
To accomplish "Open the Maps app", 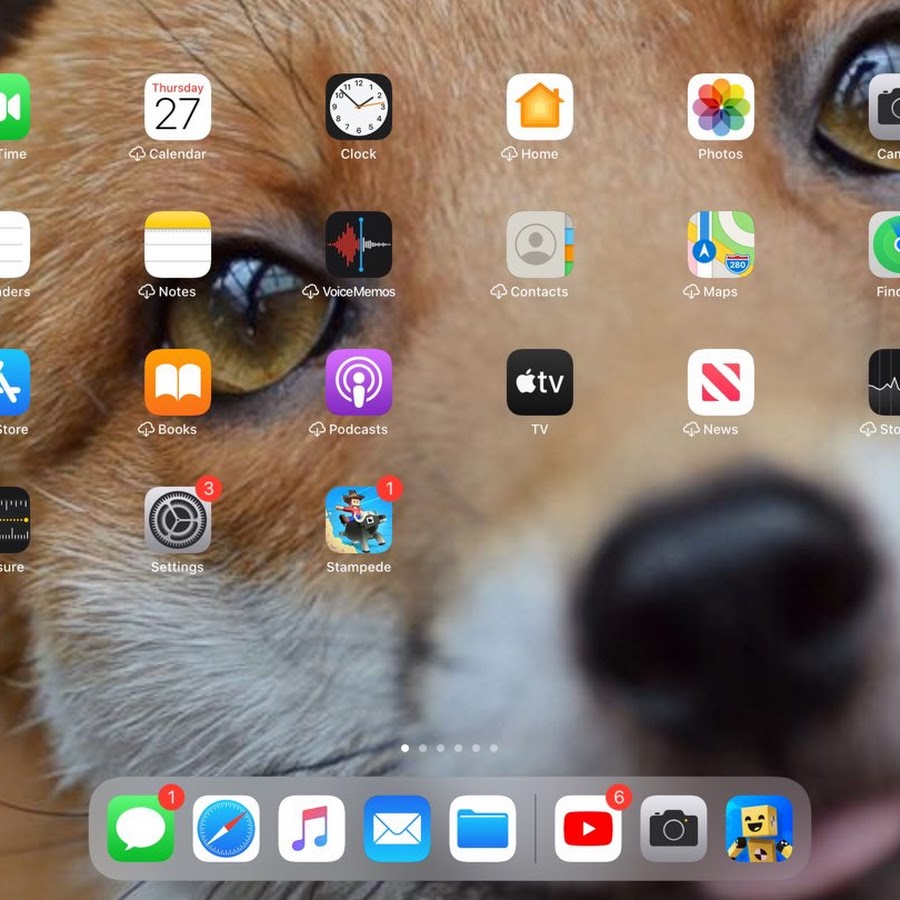I will [x=721, y=245].
